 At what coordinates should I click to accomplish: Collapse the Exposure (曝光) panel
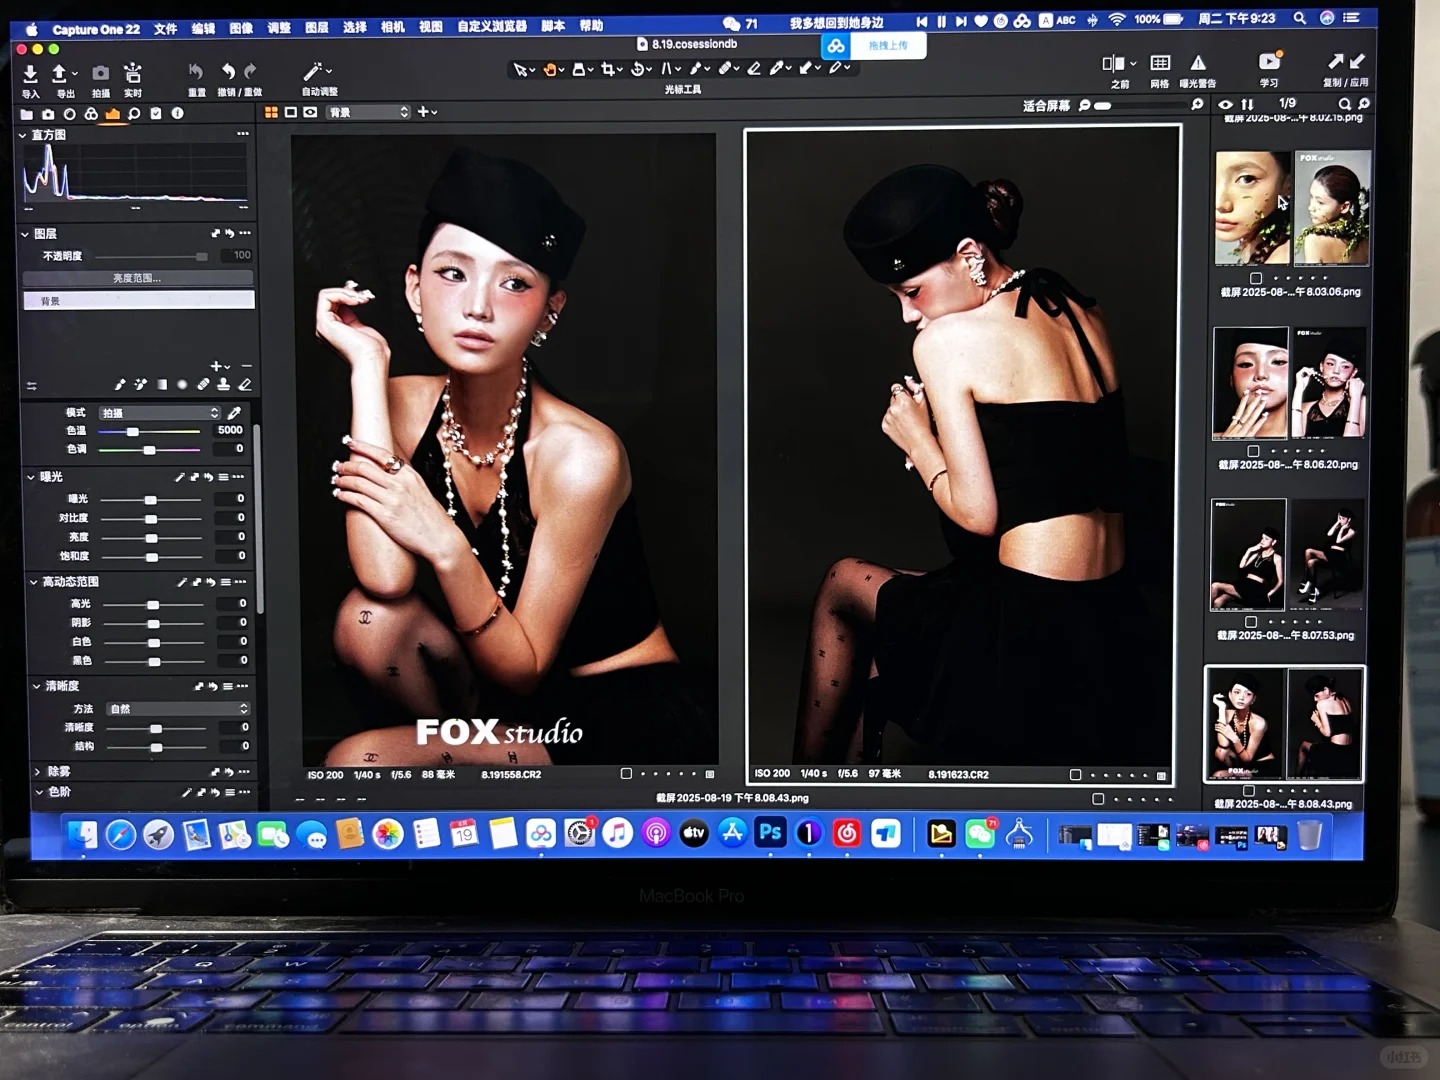pos(30,477)
